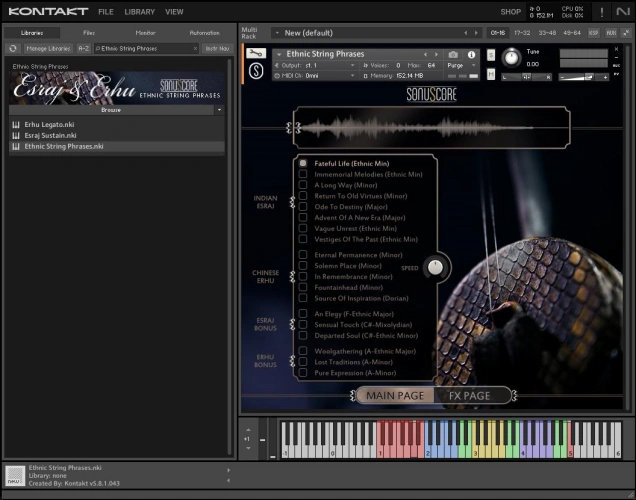Open snapshot view with camera icon
This screenshot has height=500, width=636.
tap(453, 54)
